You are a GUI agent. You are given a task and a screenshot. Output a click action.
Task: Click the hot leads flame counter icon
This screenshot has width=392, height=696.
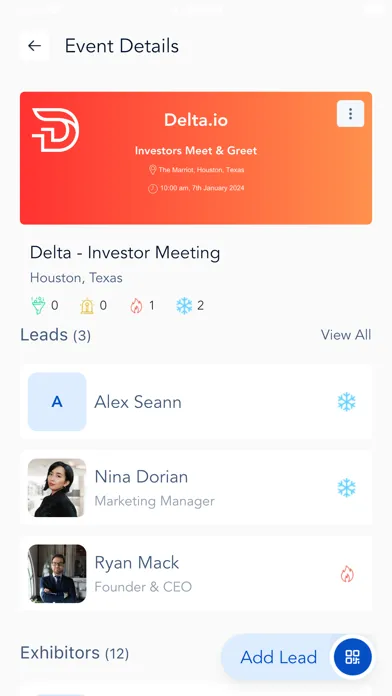tap(136, 305)
